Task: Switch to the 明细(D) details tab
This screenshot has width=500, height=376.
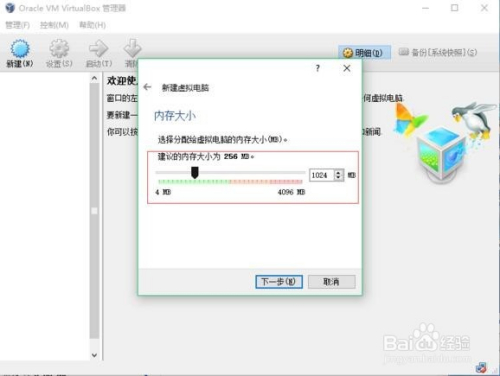Action: pos(364,53)
